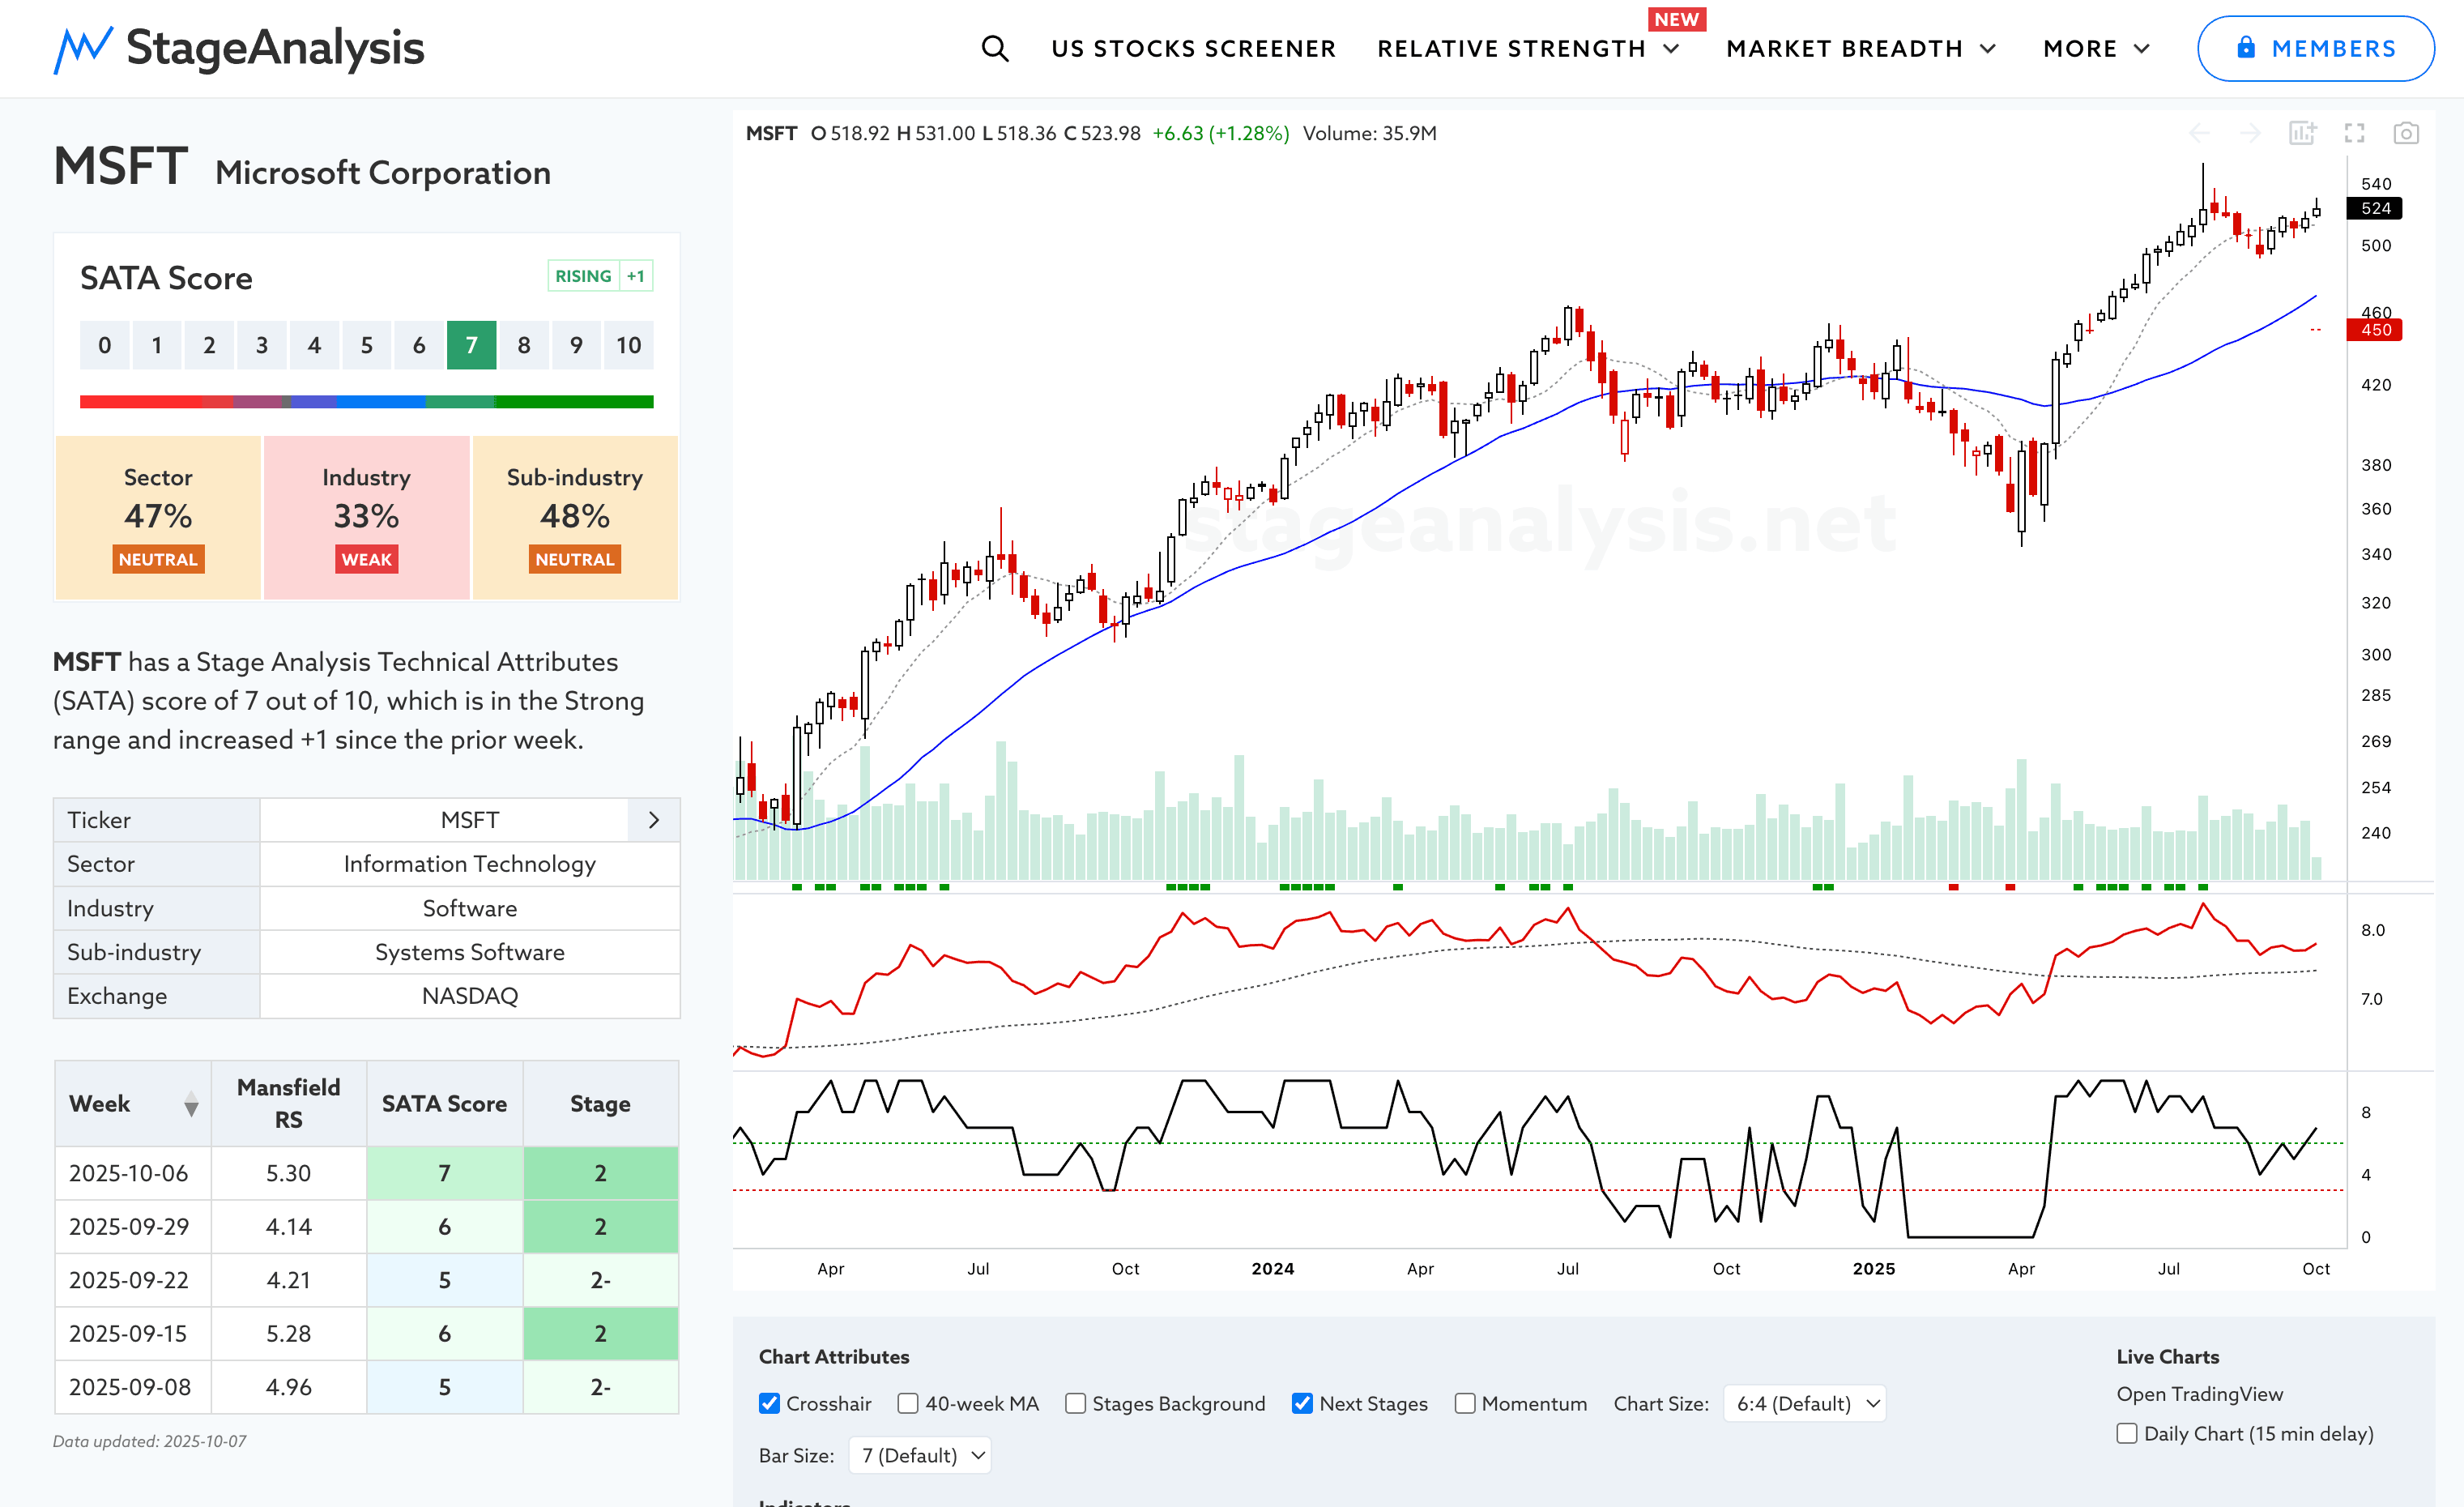Screen dimensions: 2464x1507
Task: Click the search magnifier icon
Action: point(994,48)
